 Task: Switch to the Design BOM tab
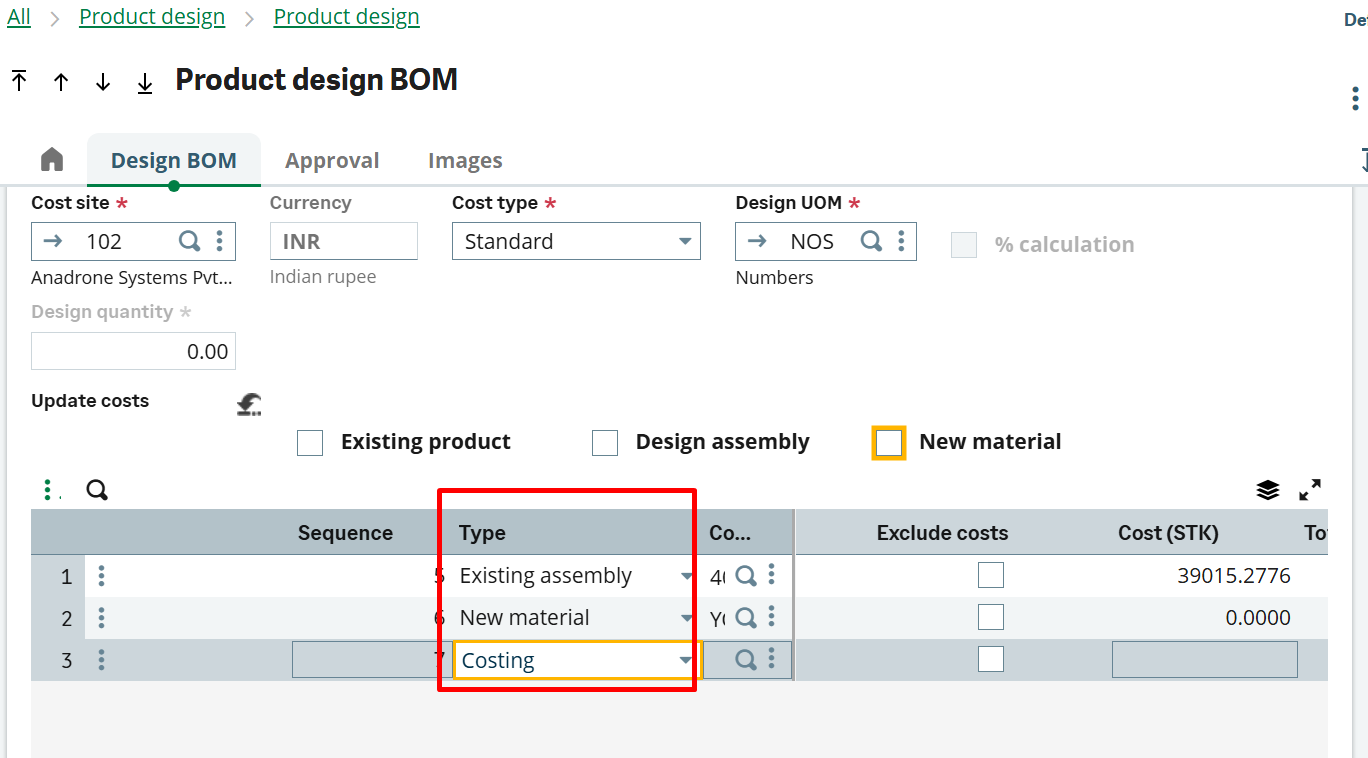174,160
